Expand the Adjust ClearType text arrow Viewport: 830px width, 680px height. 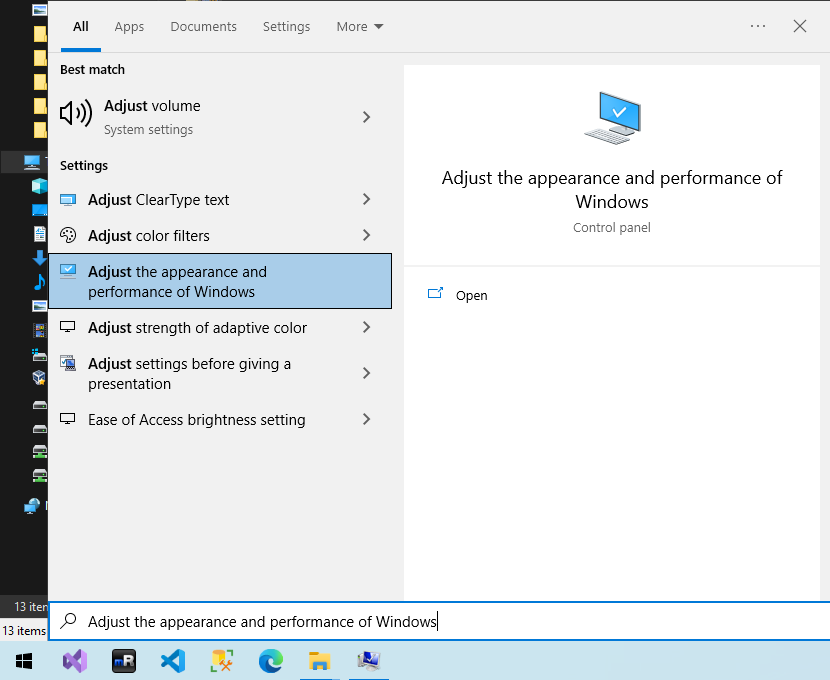click(366, 200)
